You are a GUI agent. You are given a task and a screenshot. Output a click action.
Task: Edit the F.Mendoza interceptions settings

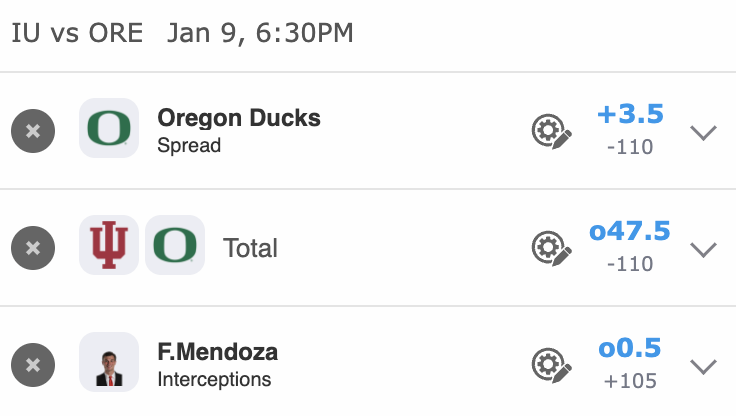551,365
